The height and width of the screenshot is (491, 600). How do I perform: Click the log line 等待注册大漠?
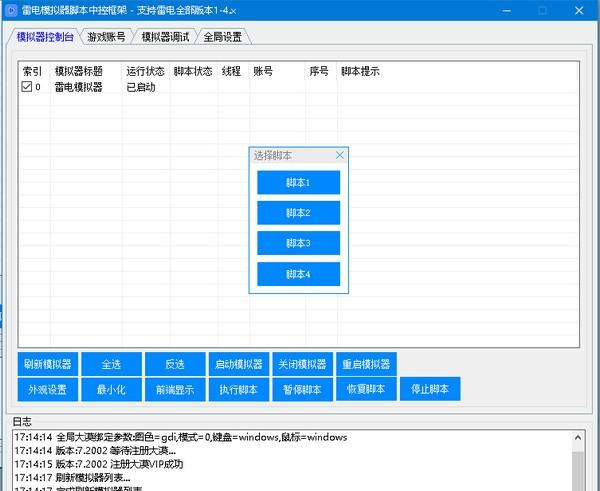coord(95,450)
